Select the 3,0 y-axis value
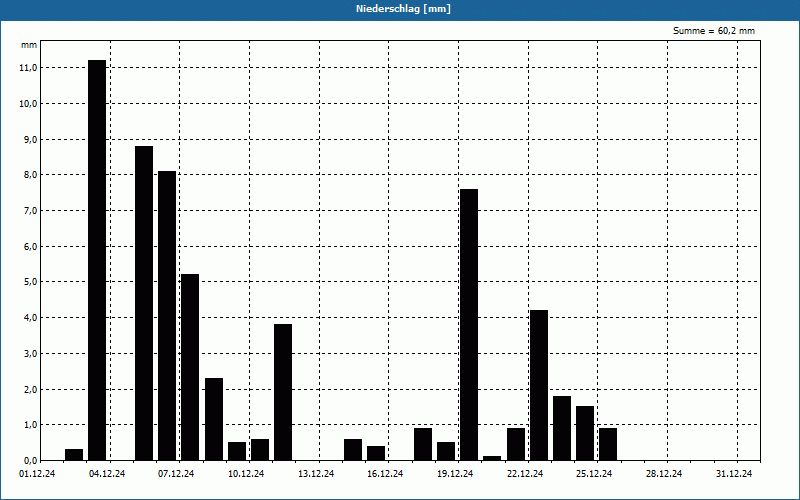This screenshot has height=500, width=800. point(30,354)
